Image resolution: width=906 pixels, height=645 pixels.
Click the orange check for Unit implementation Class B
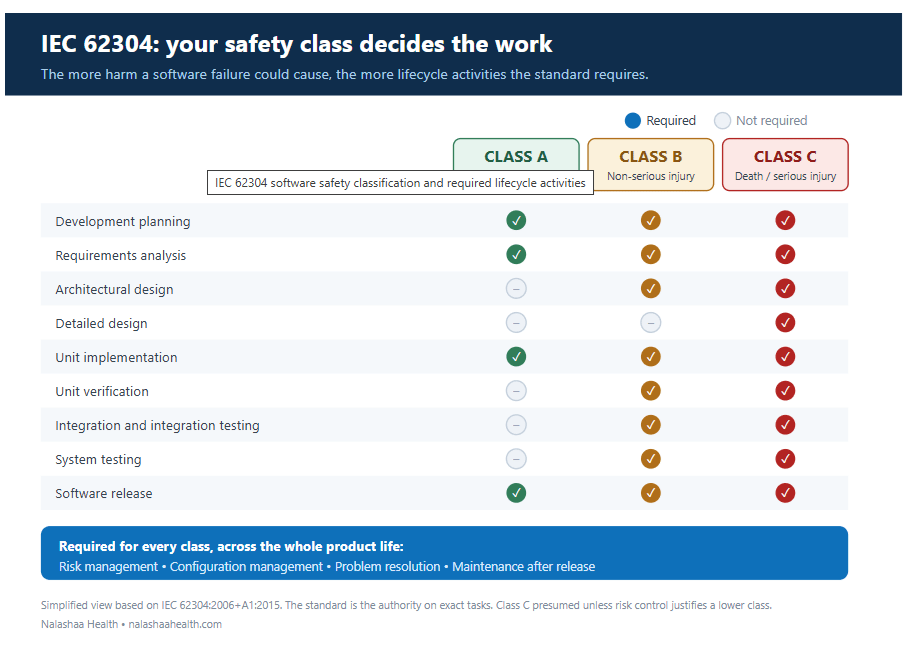point(651,357)
